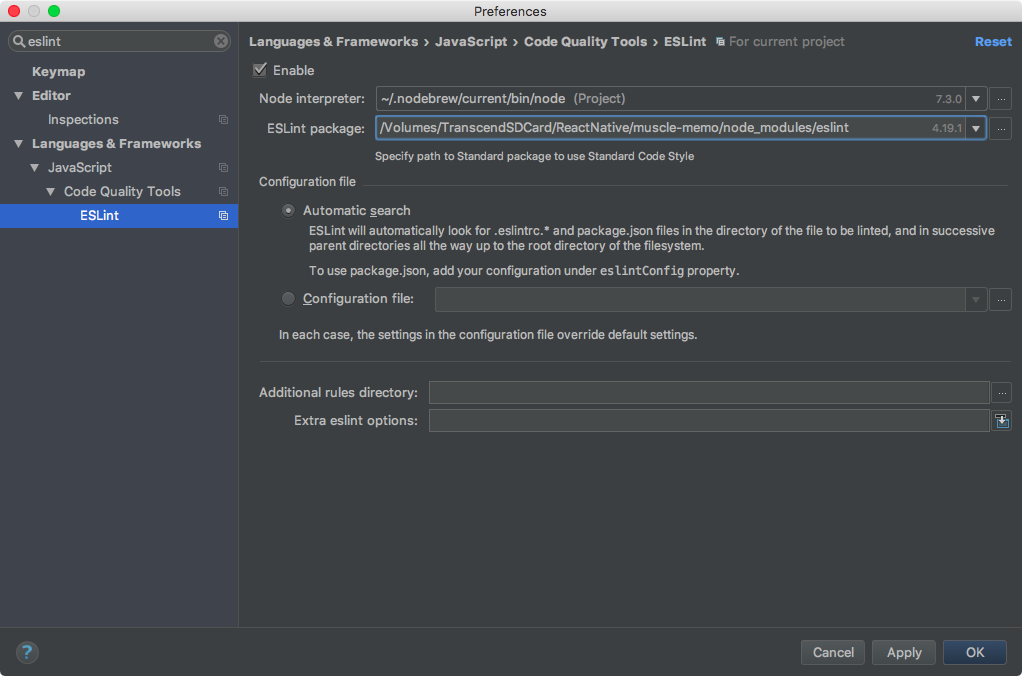Select Keymap in settings tree
The width and height of the screenshot is (1022, 676).
[59, 72]
